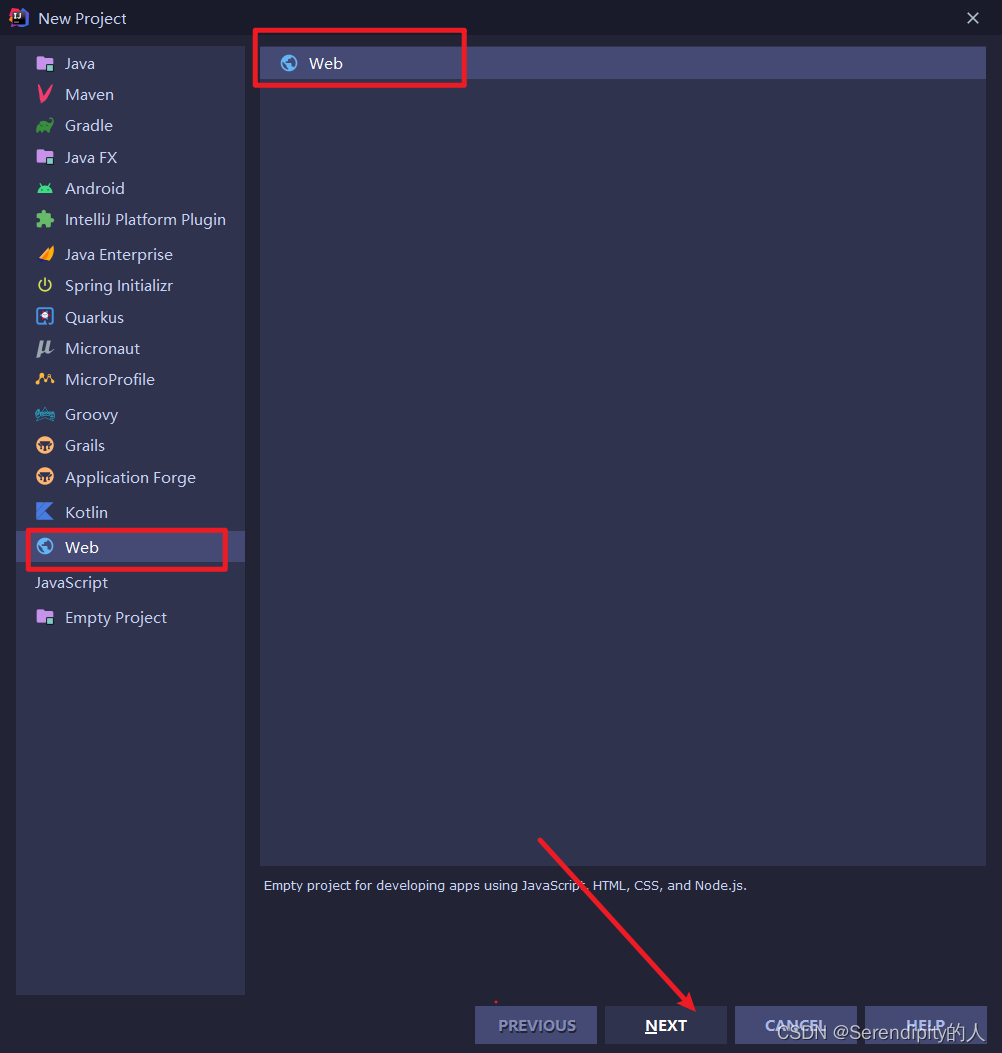Select the IntelliJ Platform Plugin generator
This screenshot has width=1002, height=1053.
click(x=144, y=219)
